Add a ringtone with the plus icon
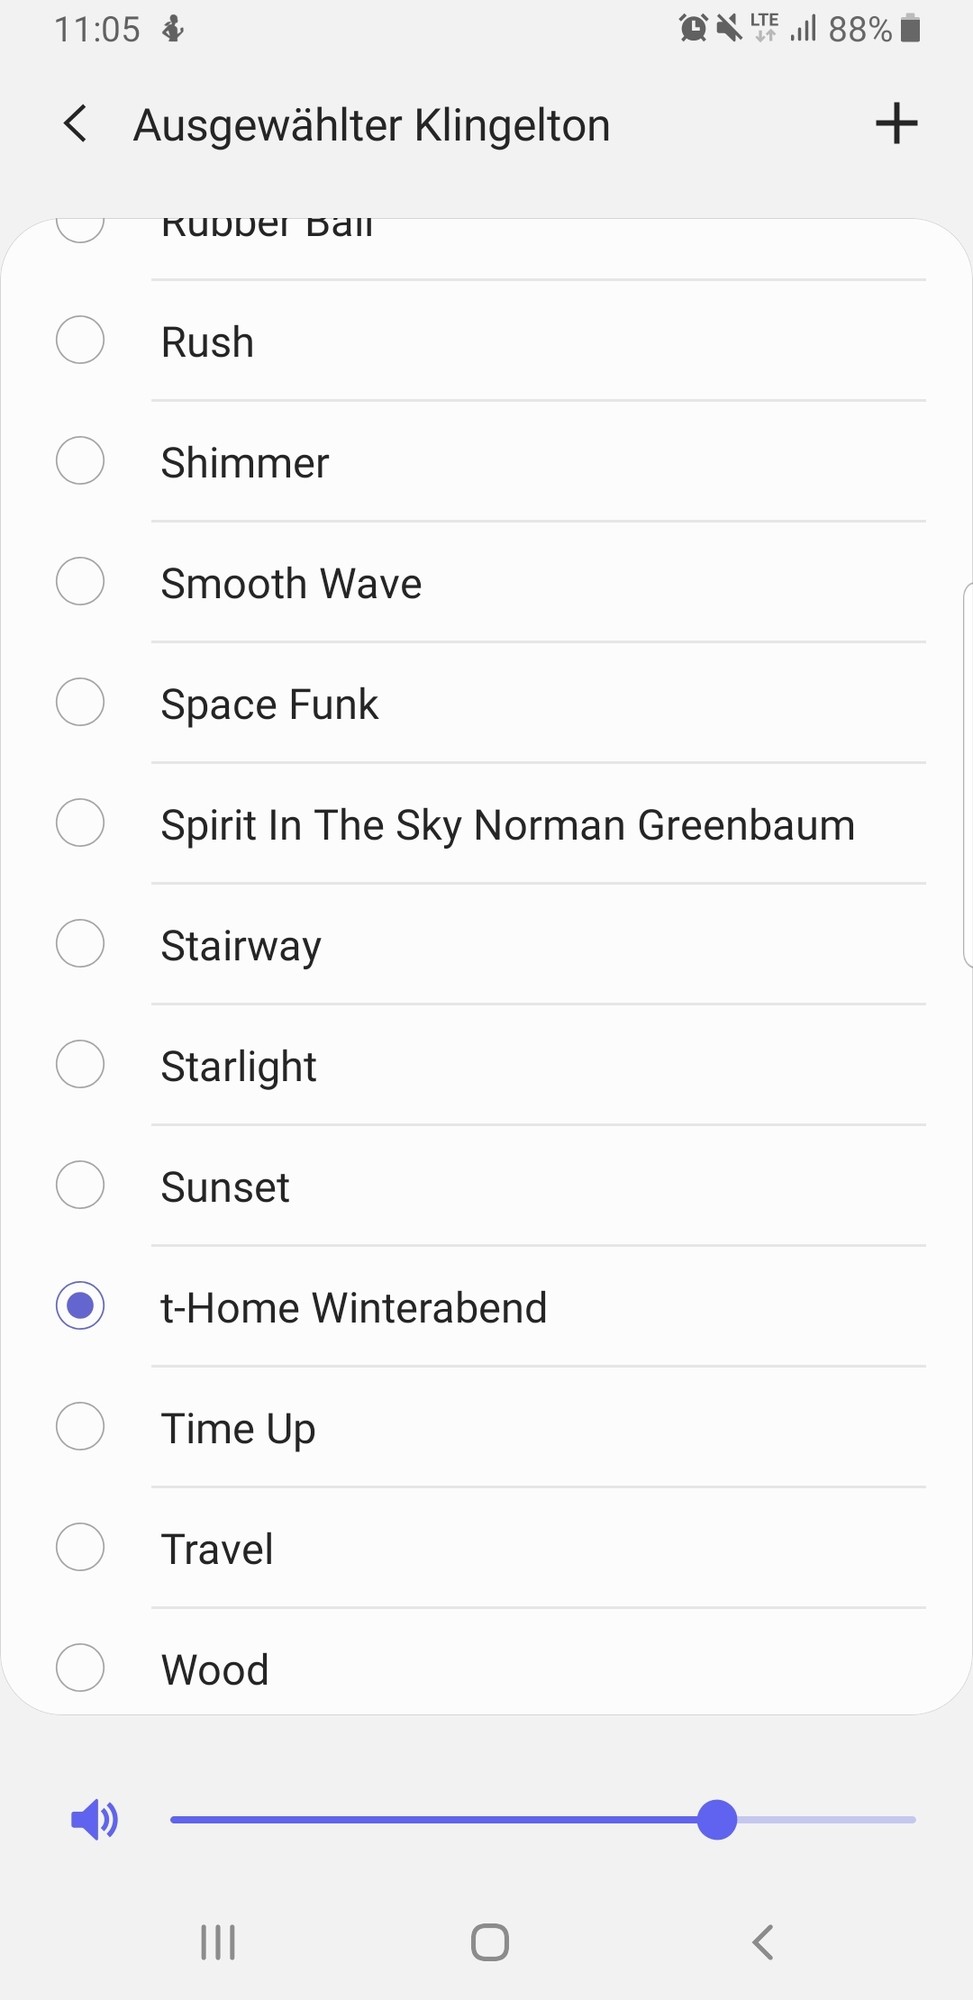Image resolution: width=973 pixels, height=2000 pixels. coord(896,123)
